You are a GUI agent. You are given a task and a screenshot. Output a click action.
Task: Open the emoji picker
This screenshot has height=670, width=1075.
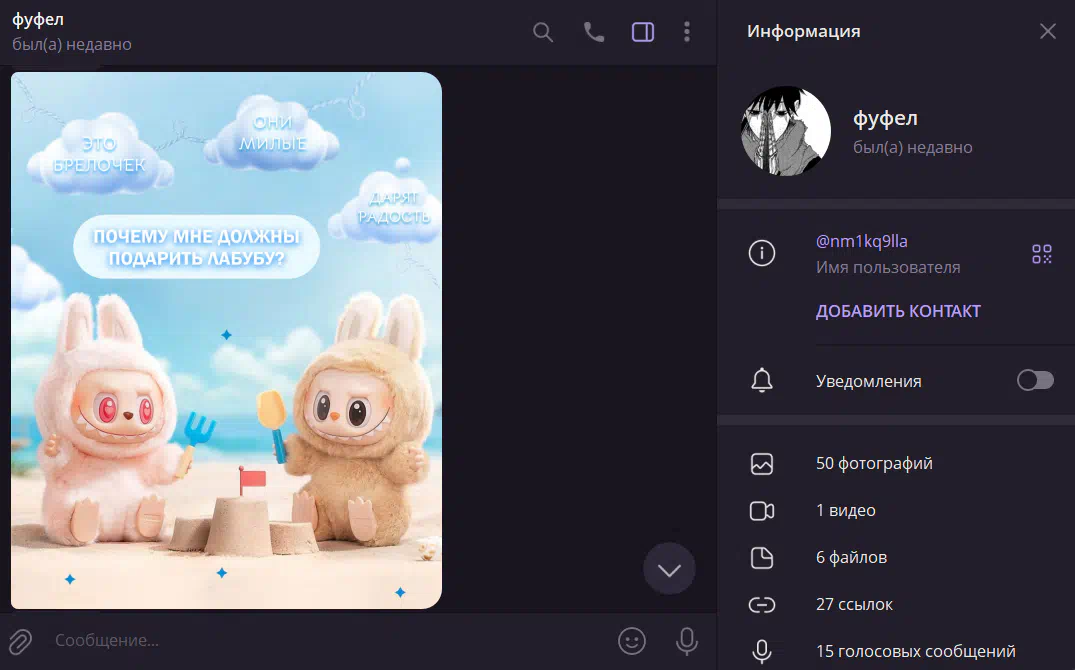coord(631,641)
